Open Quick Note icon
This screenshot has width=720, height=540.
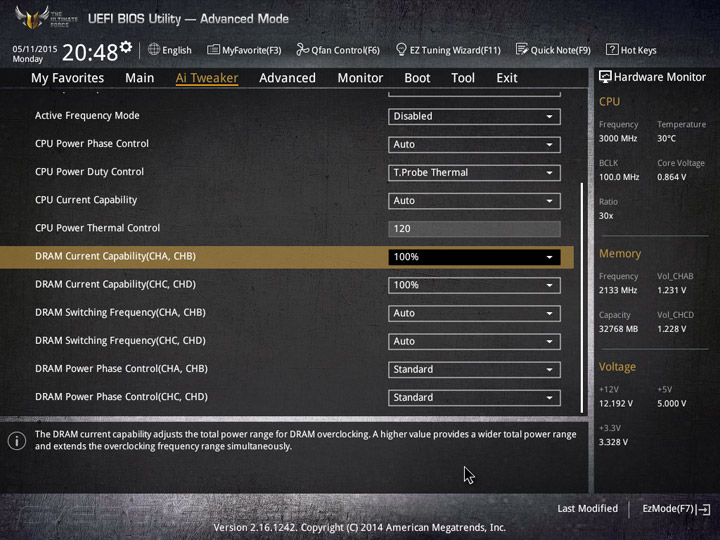522,50
